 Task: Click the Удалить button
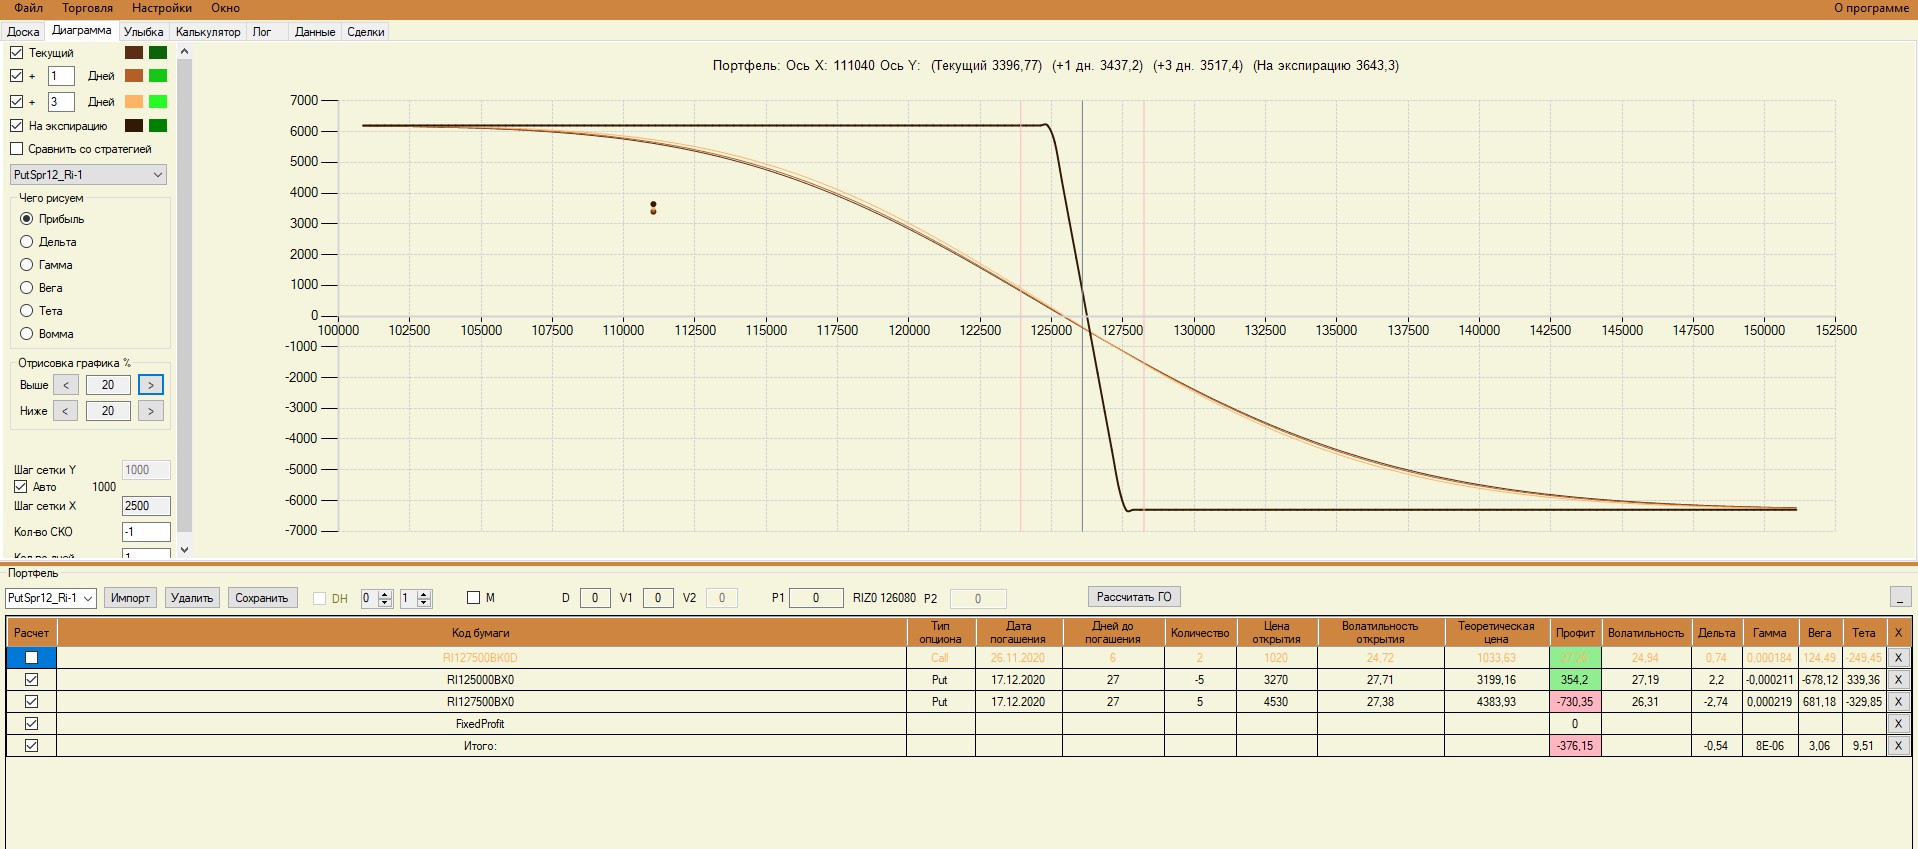click(192, 598)
